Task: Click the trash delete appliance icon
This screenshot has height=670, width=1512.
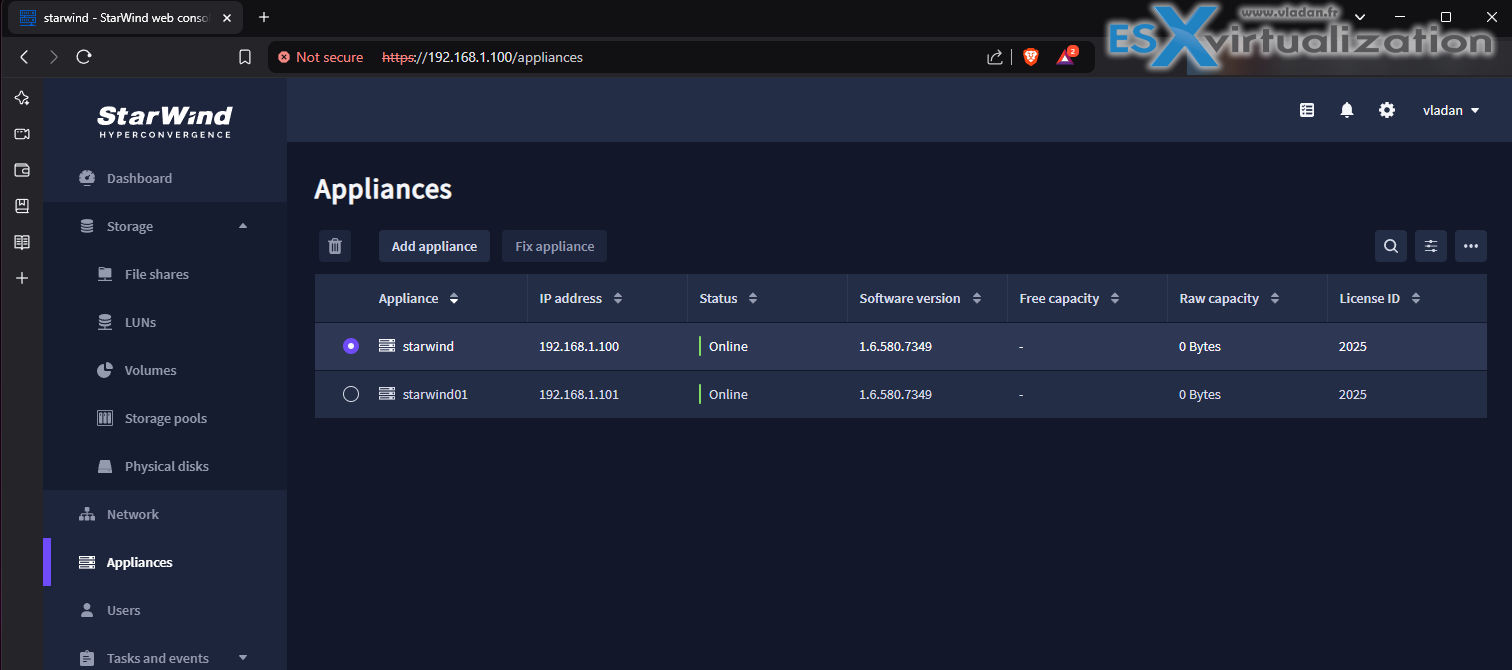Action: (x=335, y=246)
